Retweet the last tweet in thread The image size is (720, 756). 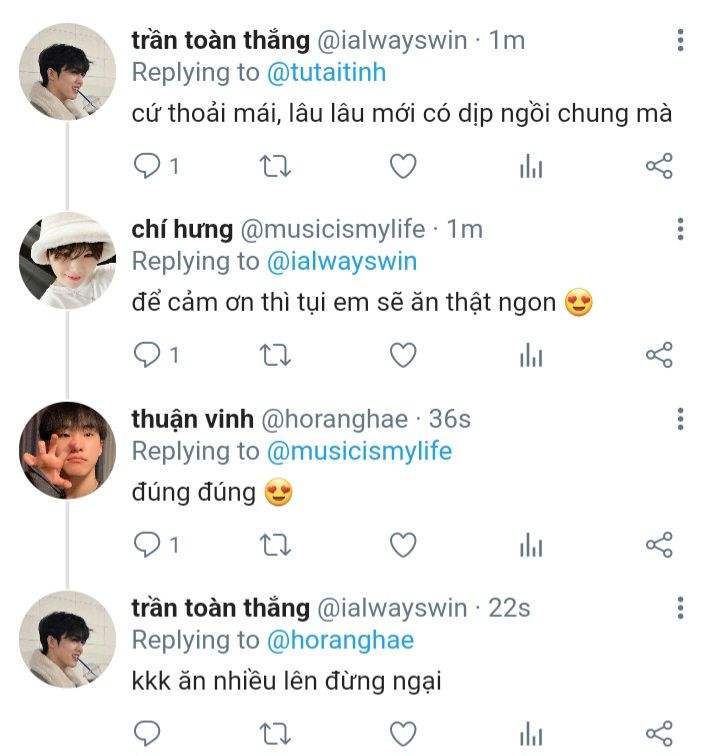click(275, 732)
